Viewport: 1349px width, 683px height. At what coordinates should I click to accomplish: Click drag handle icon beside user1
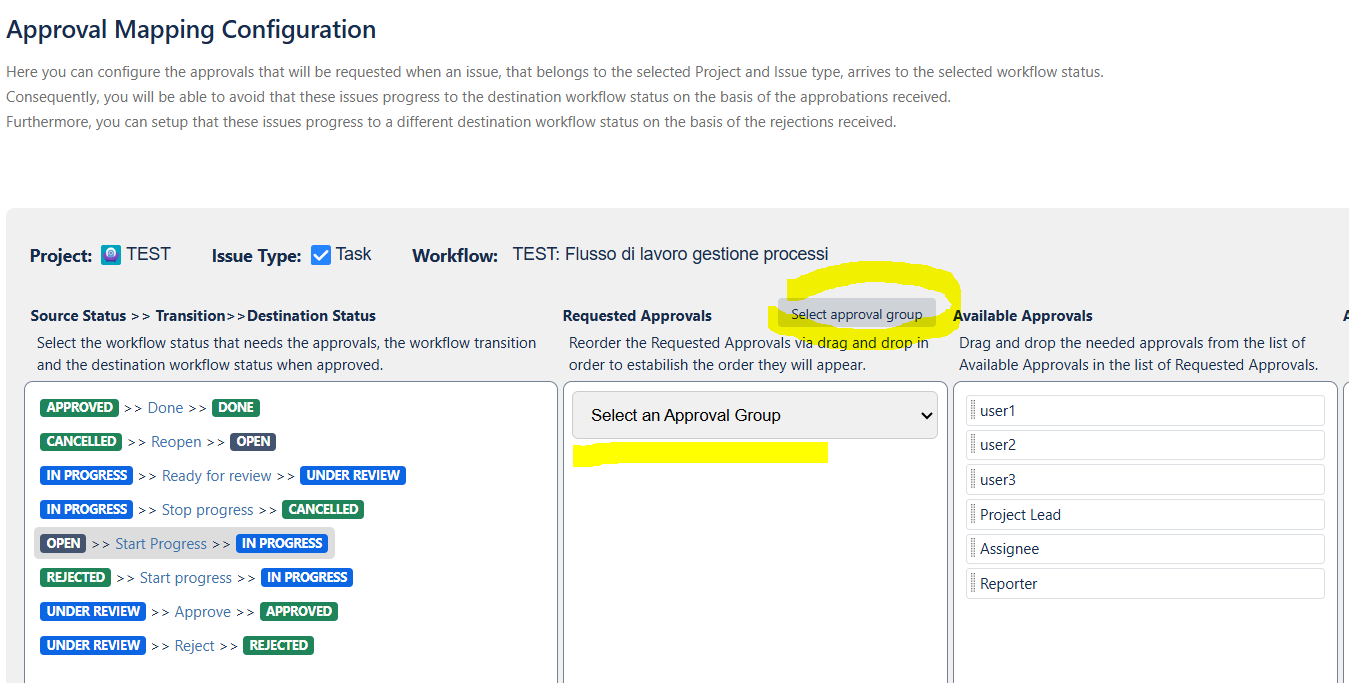tap(973, 411)
